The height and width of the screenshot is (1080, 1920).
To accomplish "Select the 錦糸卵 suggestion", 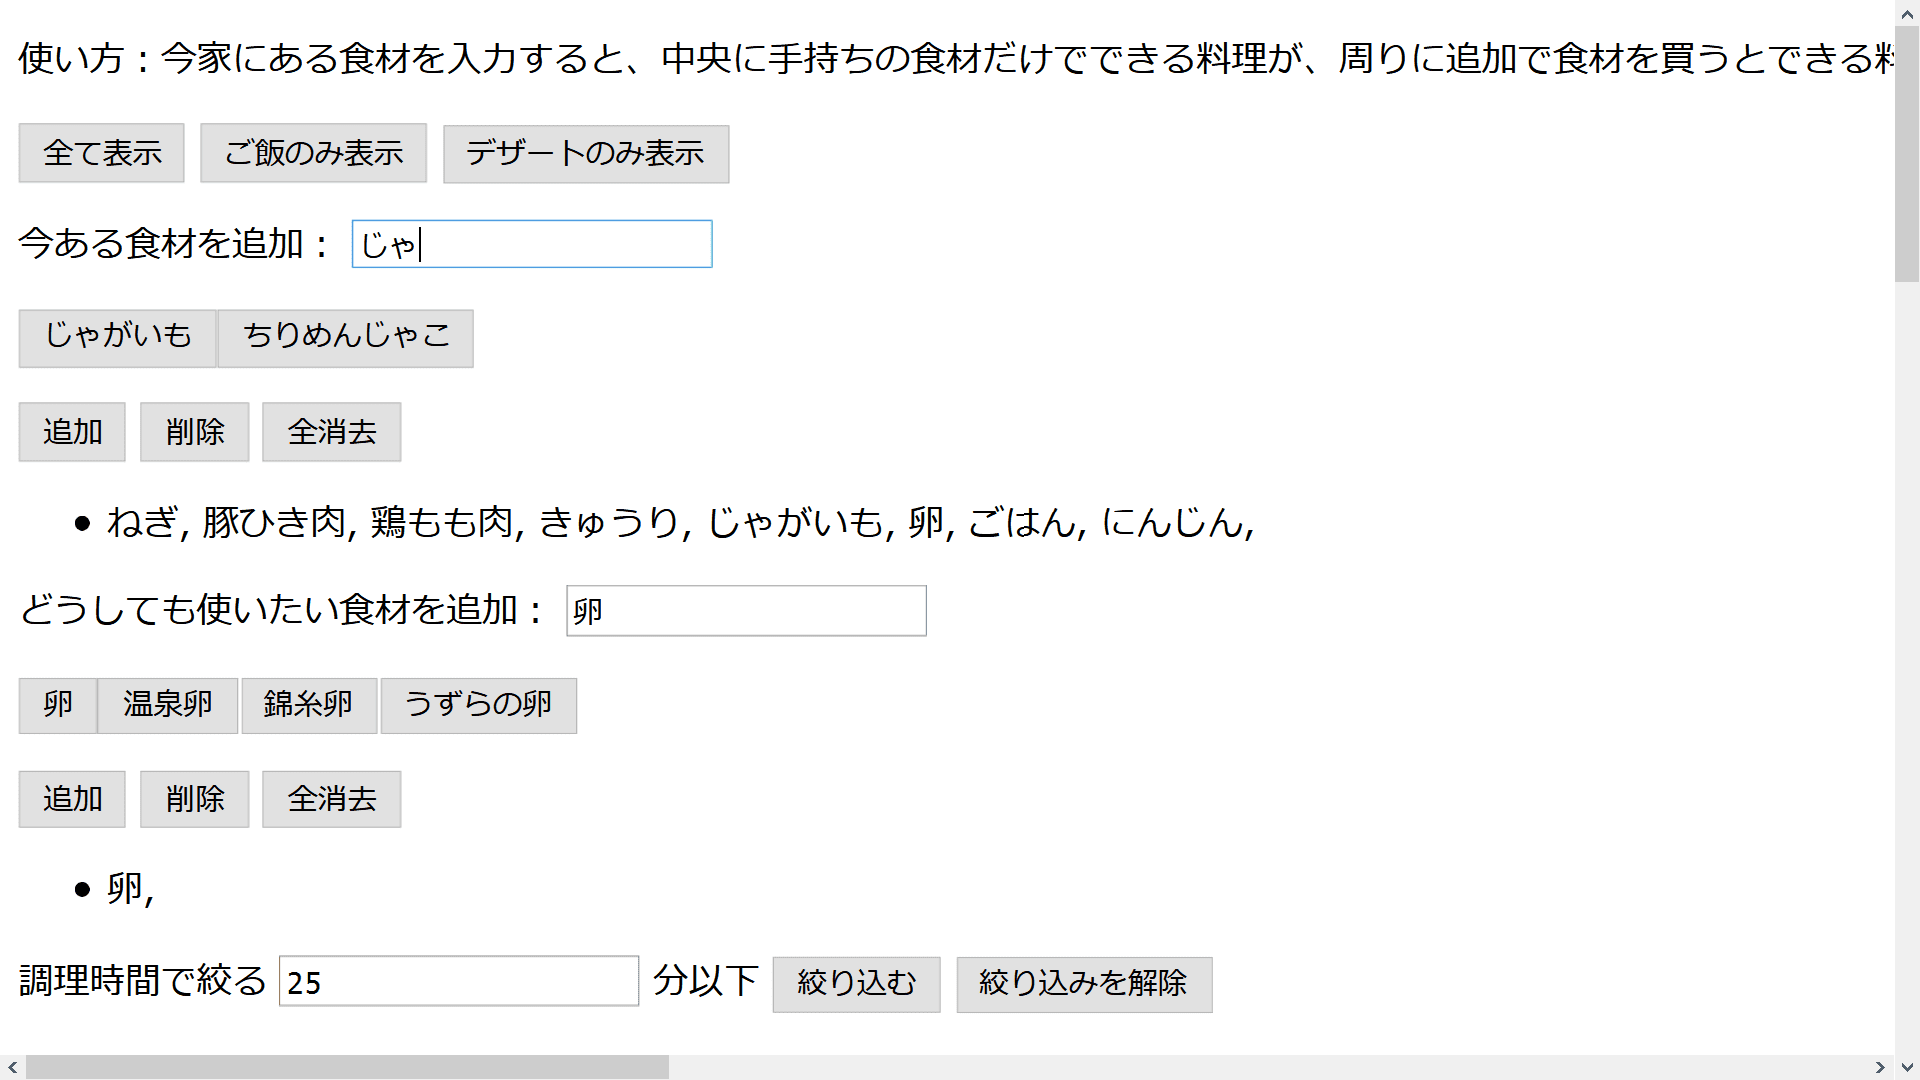I will (308, 705).
